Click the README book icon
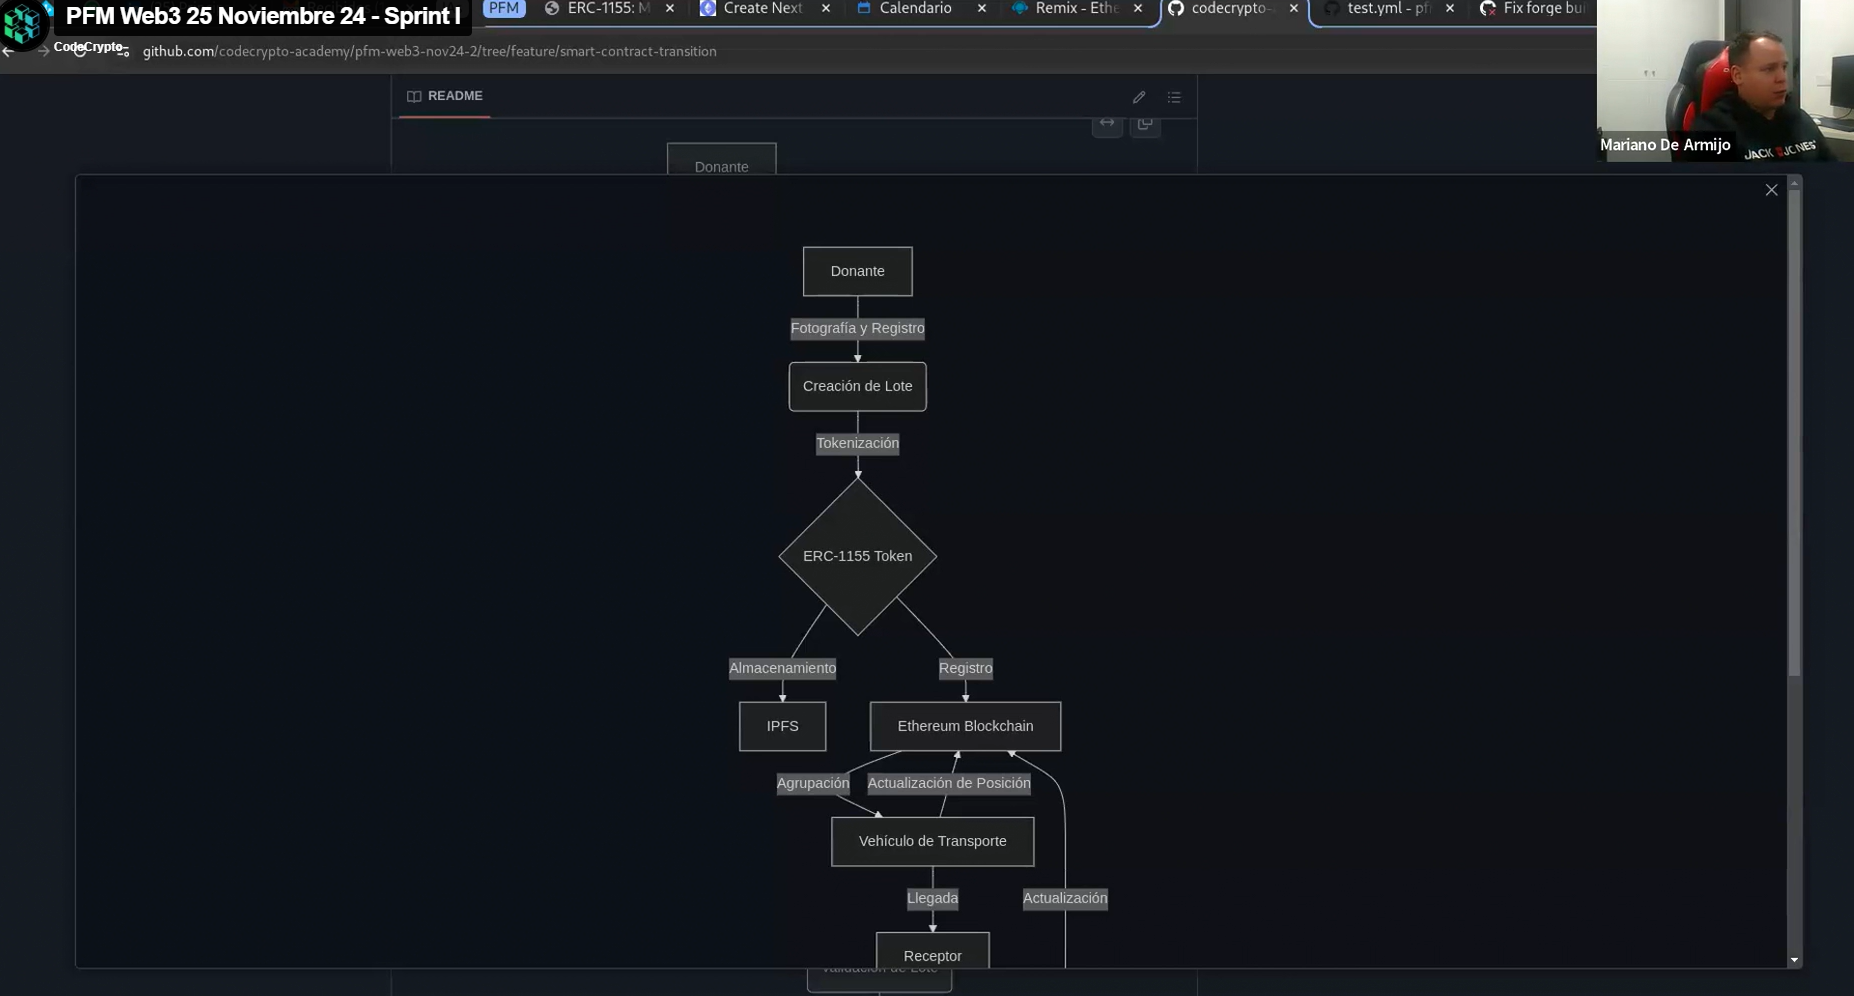This screenshot has height=996, width=1854. [414, 96]
